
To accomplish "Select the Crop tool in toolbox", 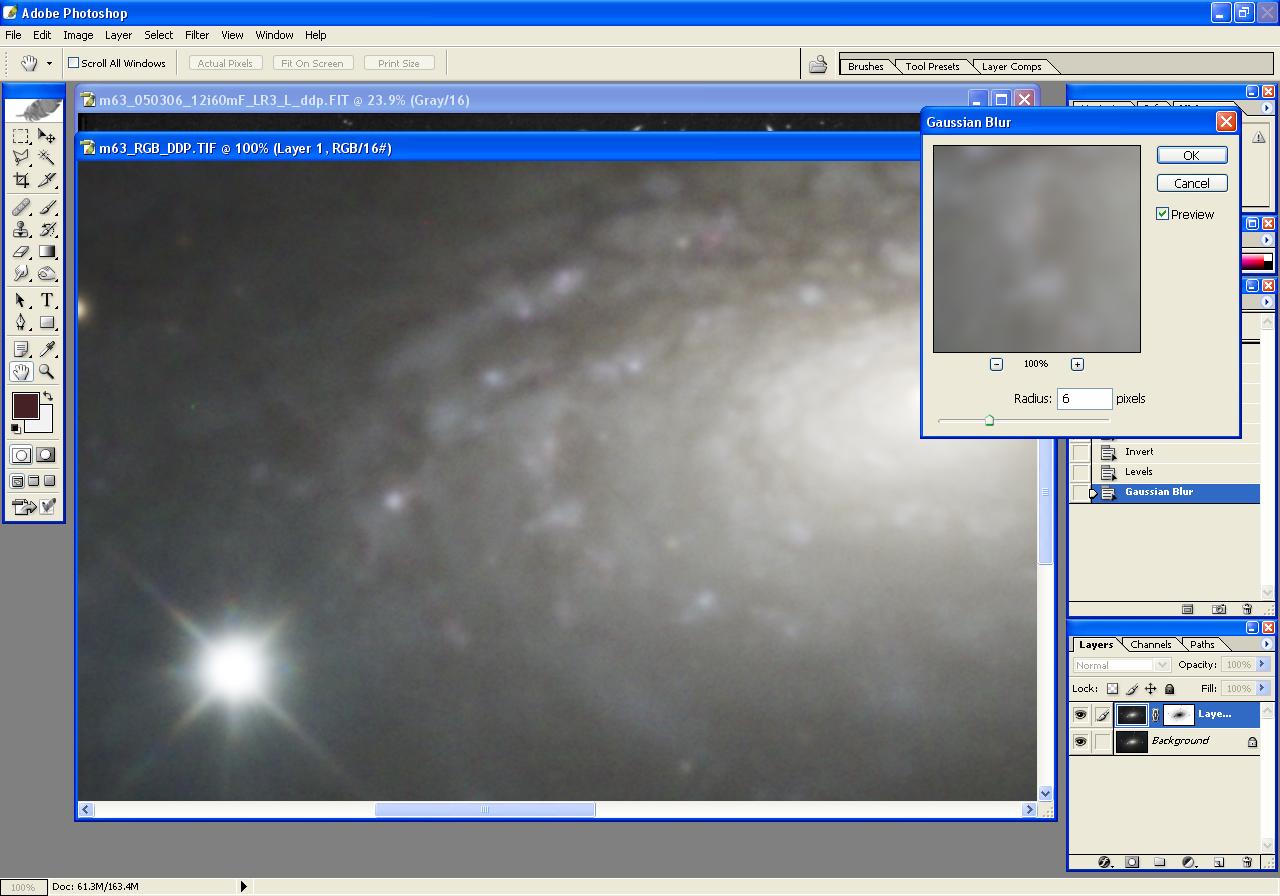I will 21,181.
